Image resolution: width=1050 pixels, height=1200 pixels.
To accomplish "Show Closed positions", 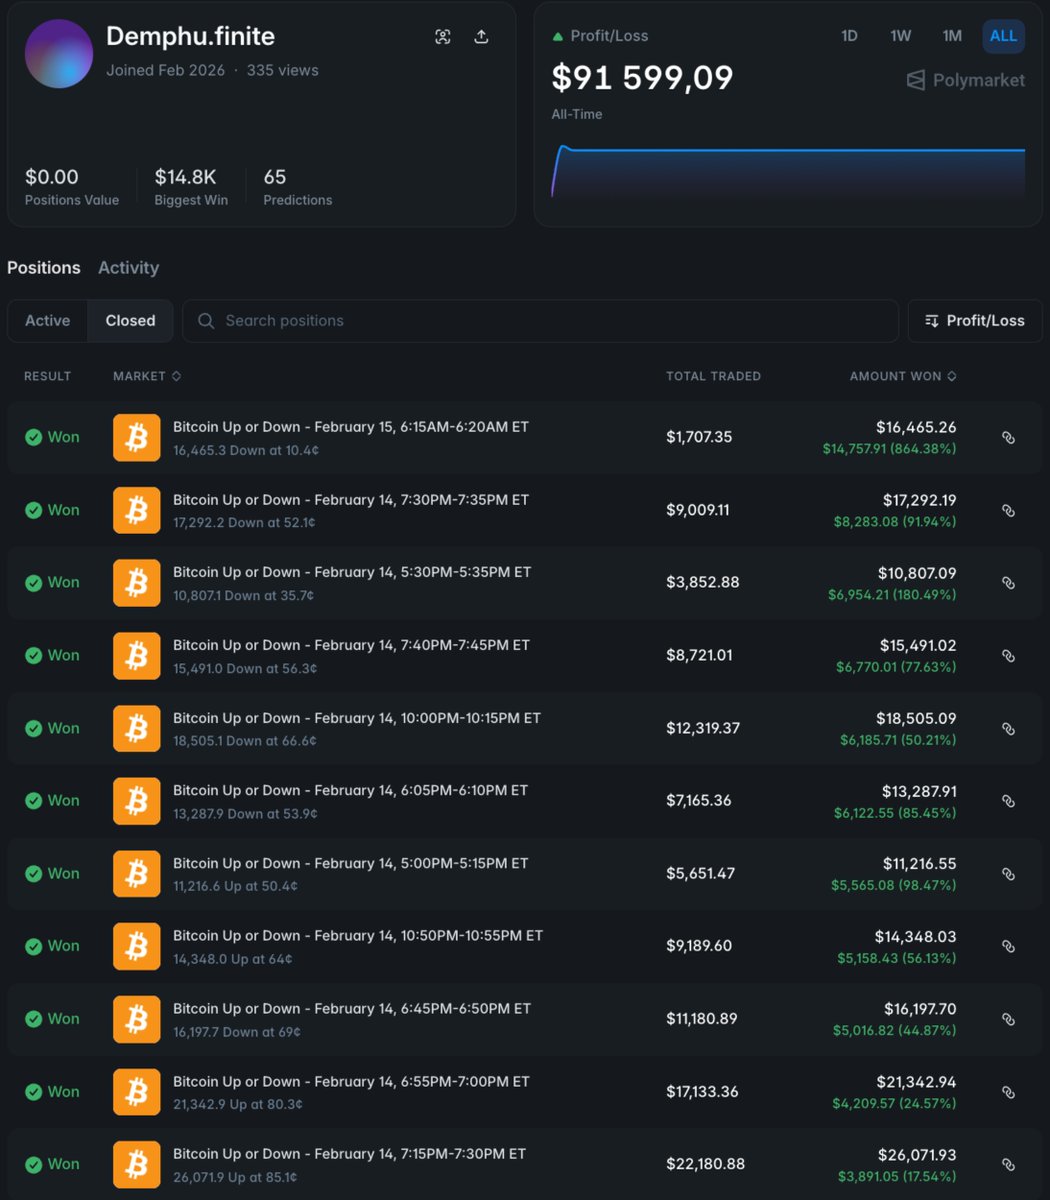I will tap(130, 321).
